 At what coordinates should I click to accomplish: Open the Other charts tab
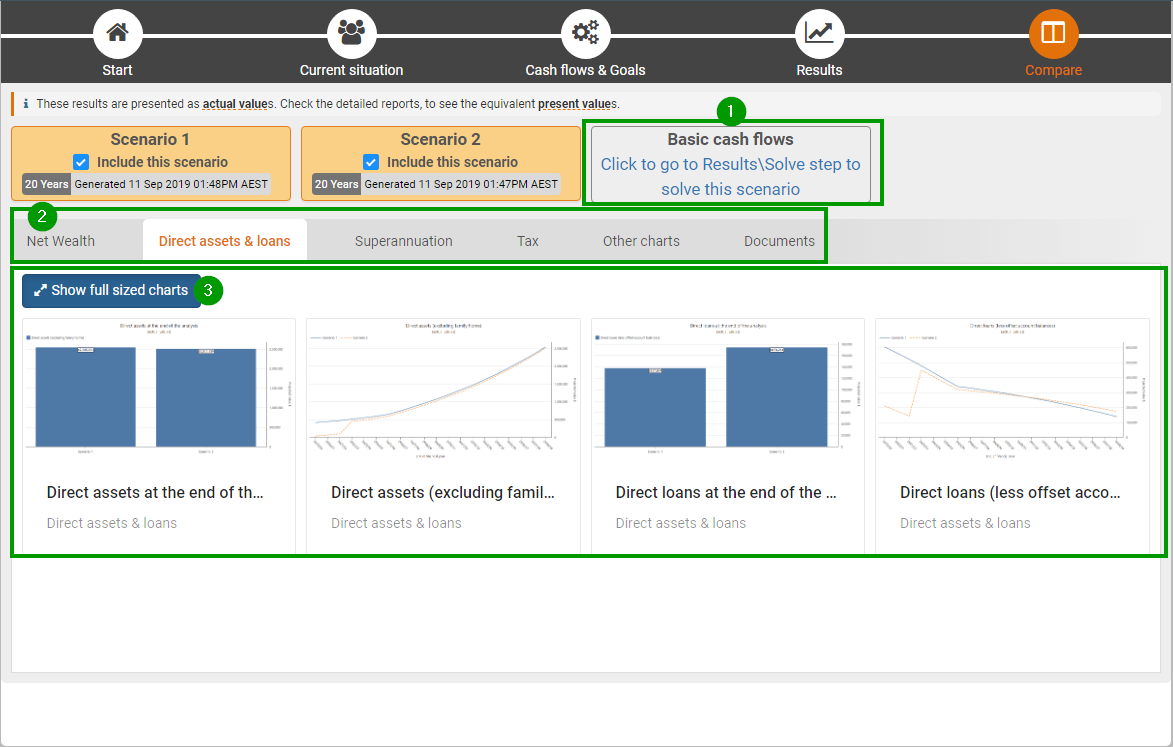click(x=641, y=241)
